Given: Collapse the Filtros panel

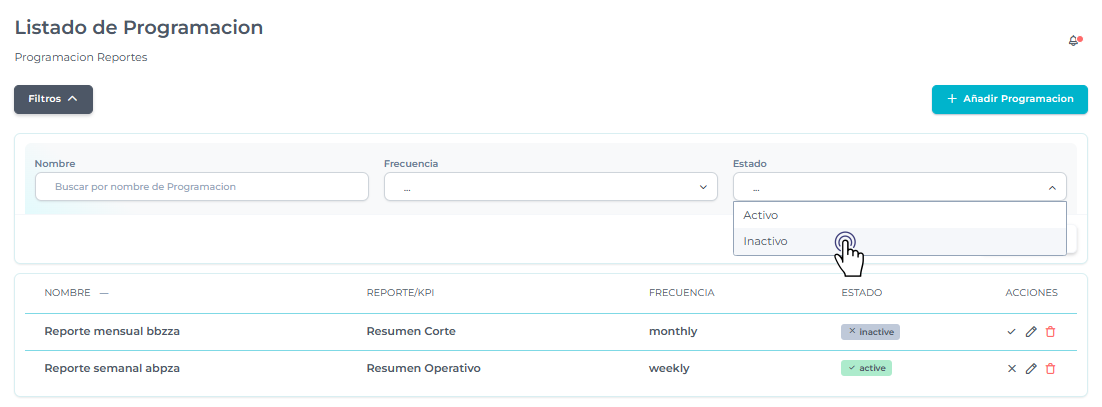Looking at the screenshot, I should pos(53,99).
